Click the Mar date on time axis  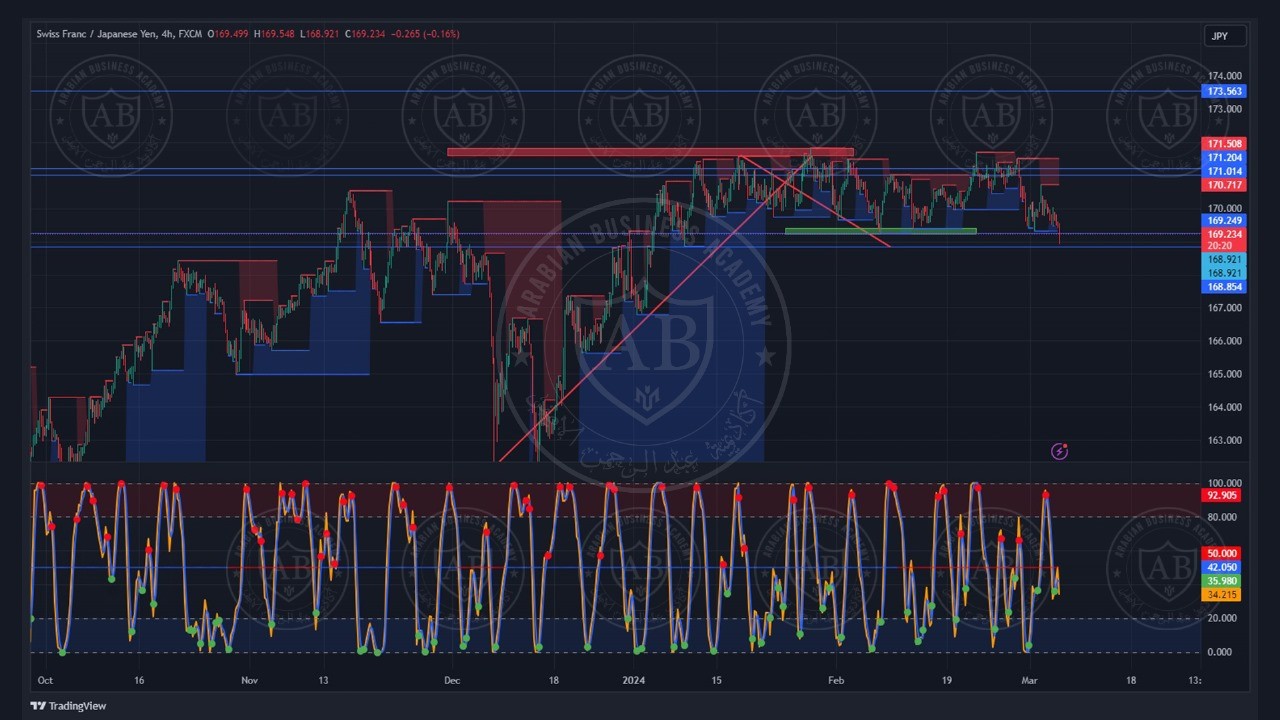[1029, 680]
